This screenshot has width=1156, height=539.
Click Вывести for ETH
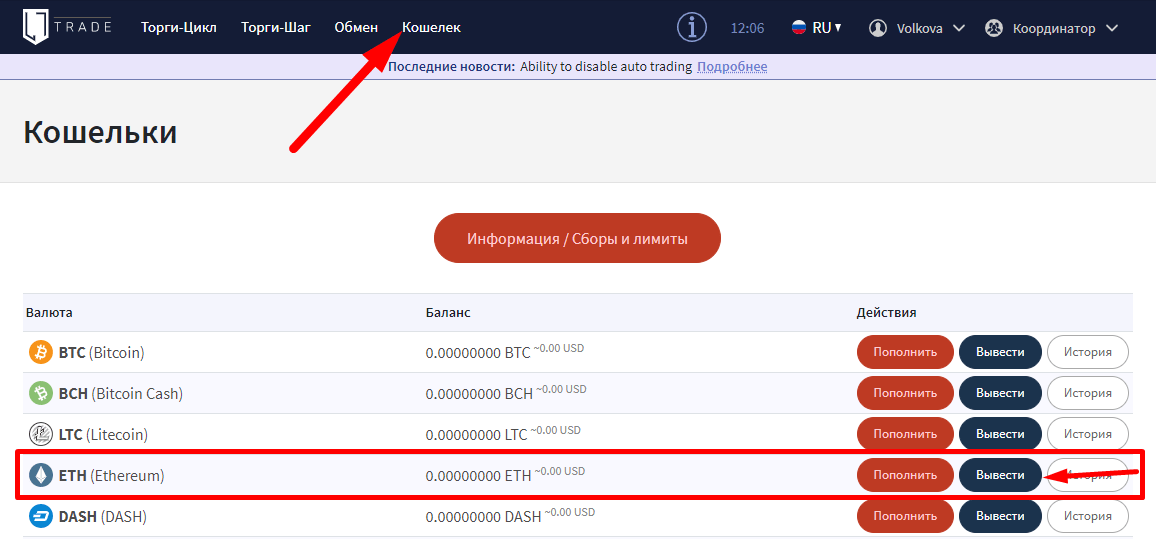[1000, 475]
